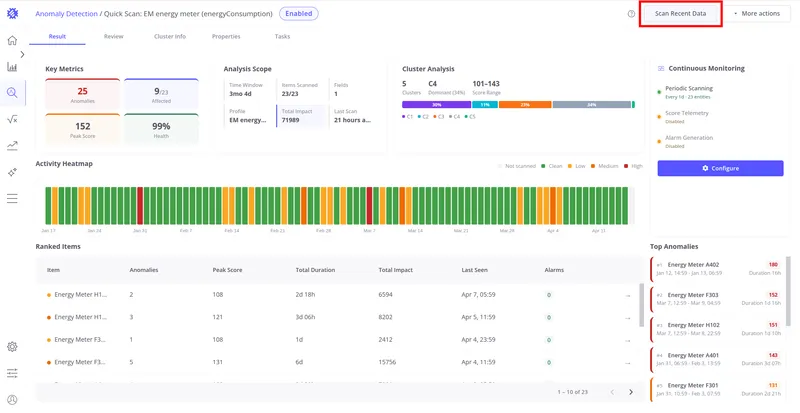Click the Periodic Scanning monitoring item
800x413 pixels.
[689, 92]
